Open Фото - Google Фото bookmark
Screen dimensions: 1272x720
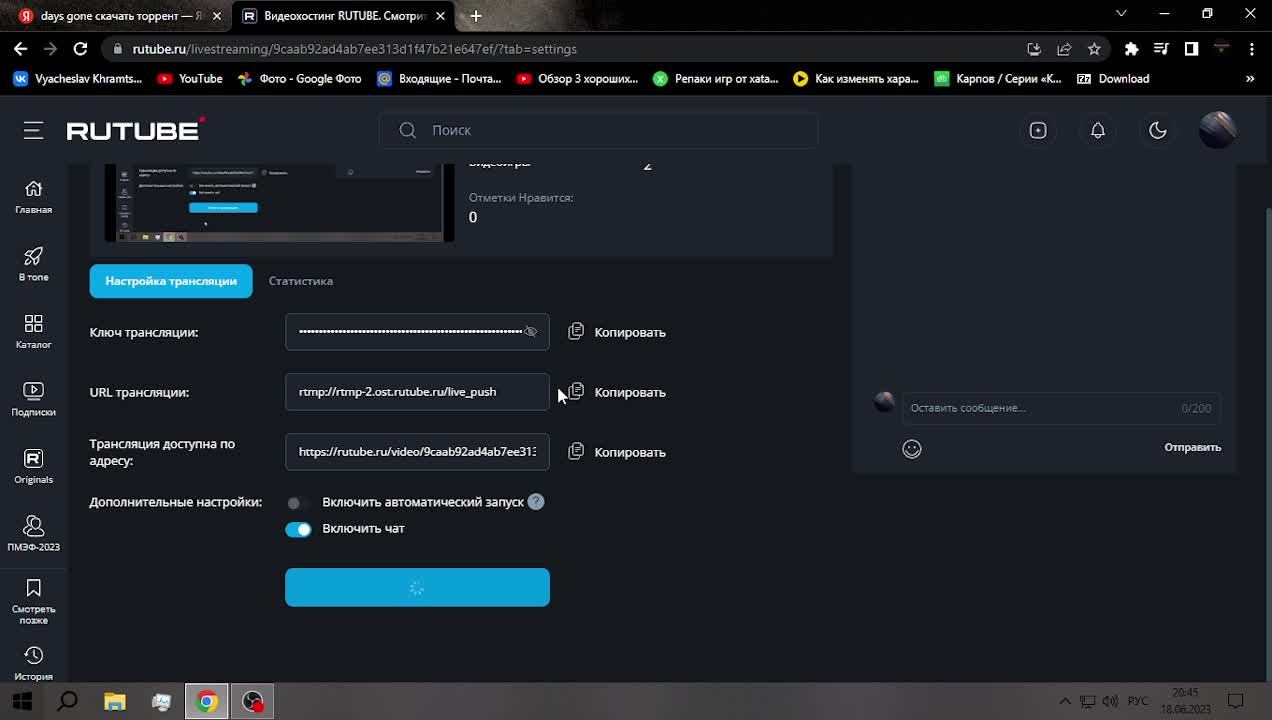coord(299,79)
